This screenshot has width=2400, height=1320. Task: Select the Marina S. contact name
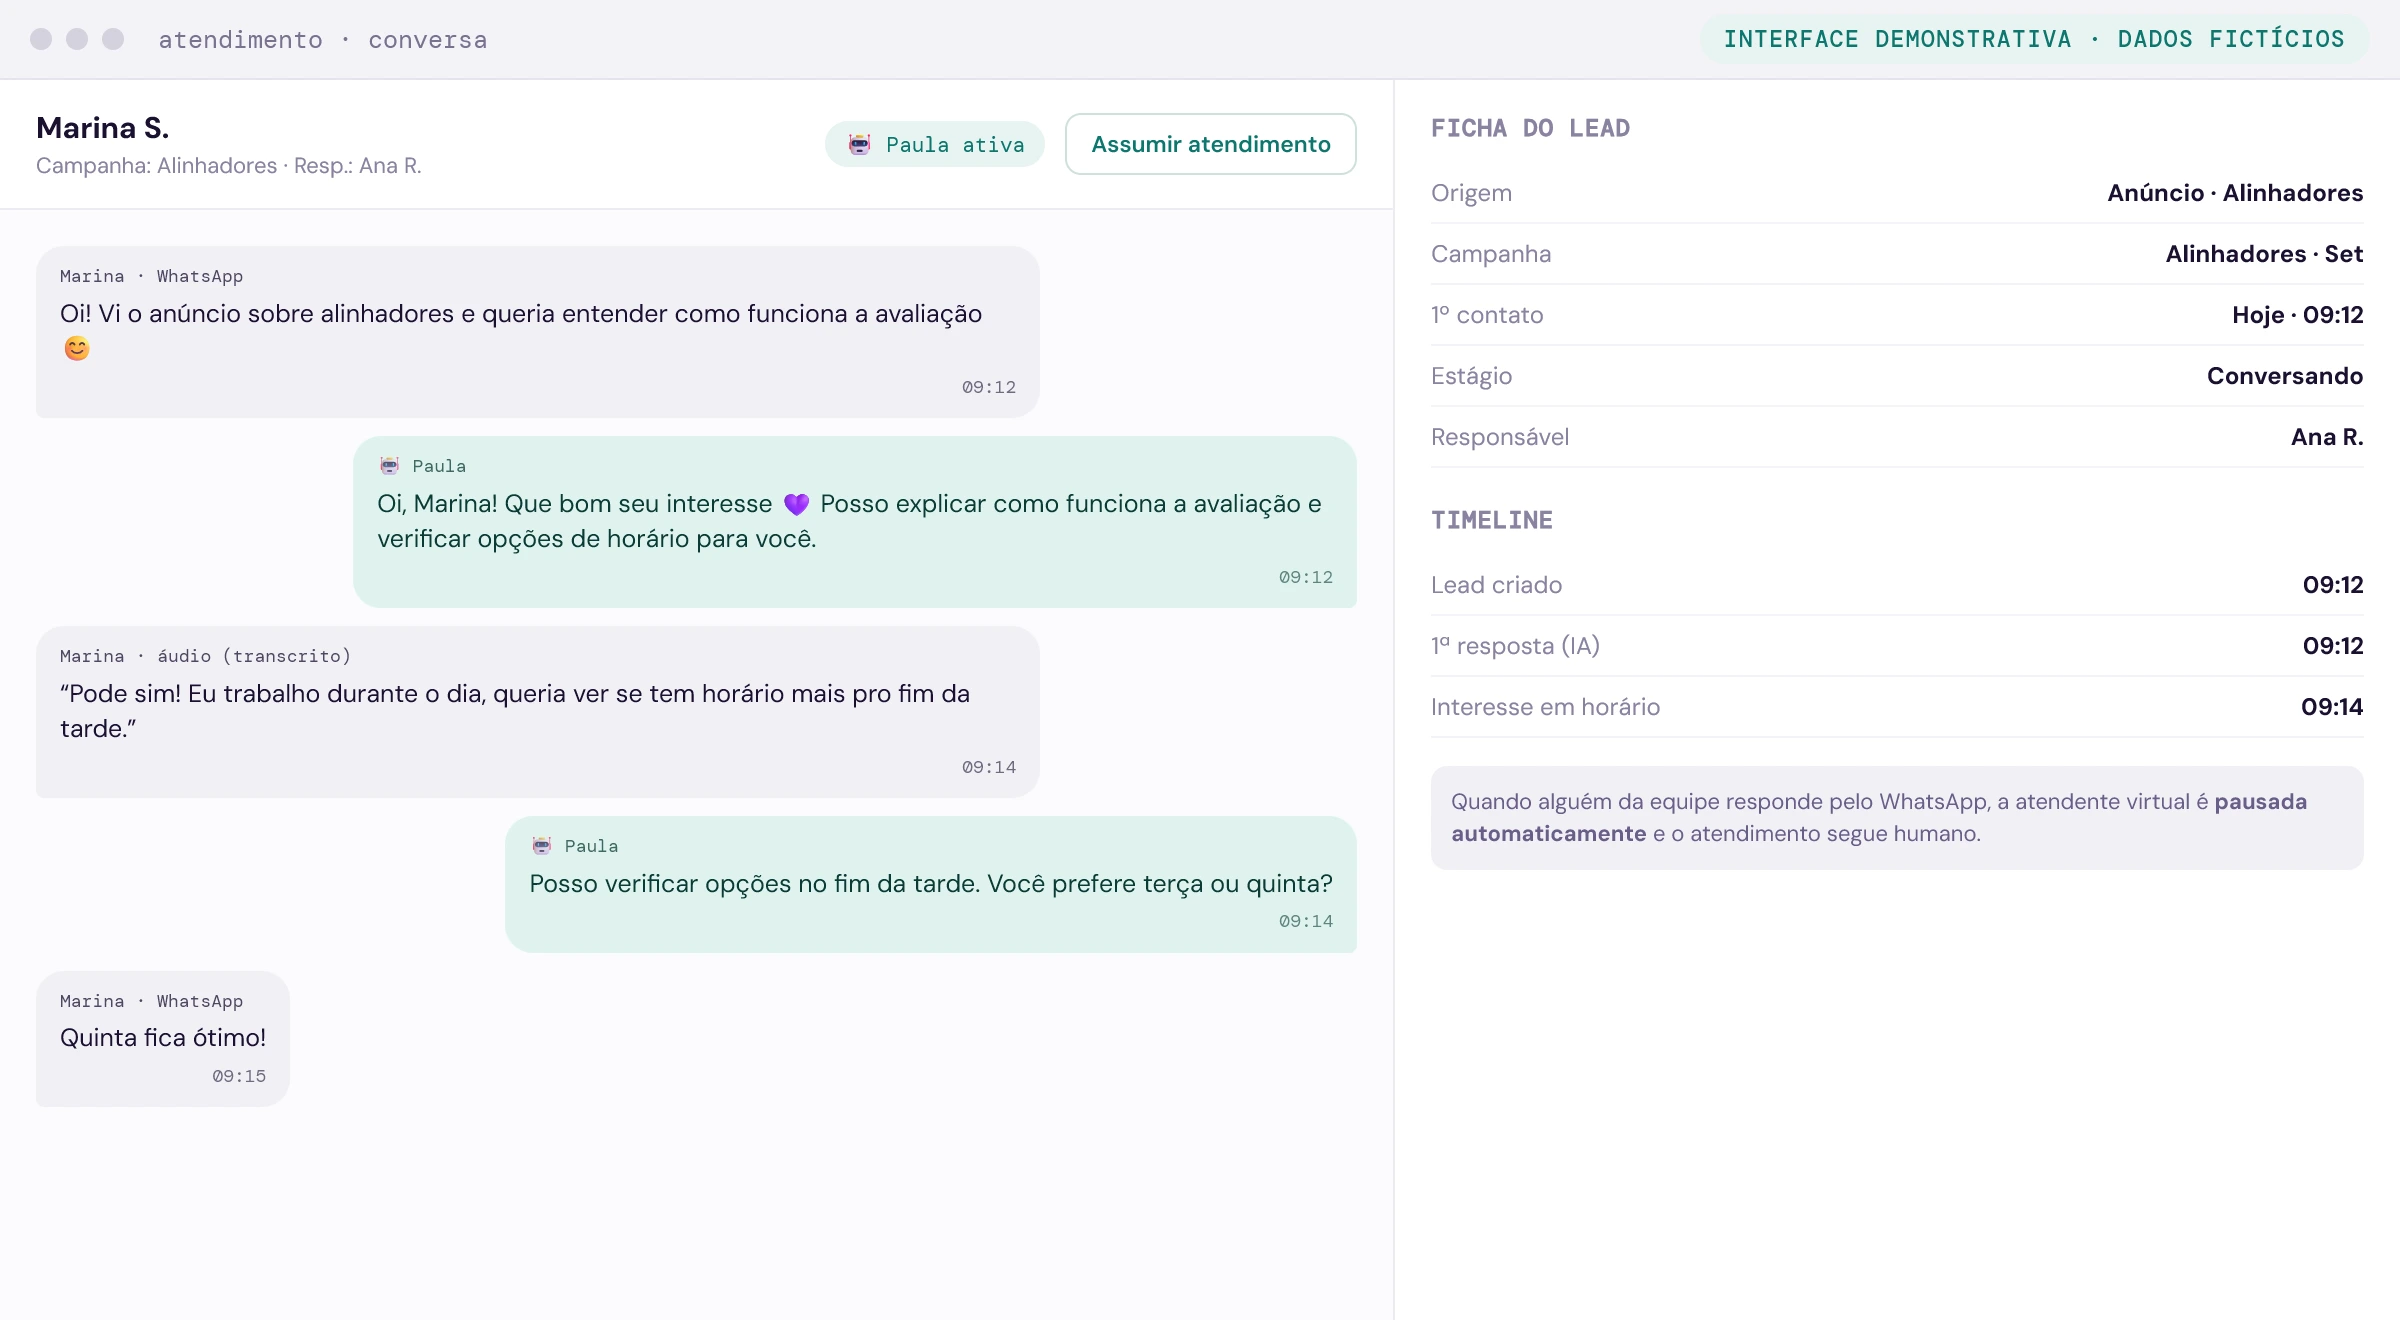point(103,128)
